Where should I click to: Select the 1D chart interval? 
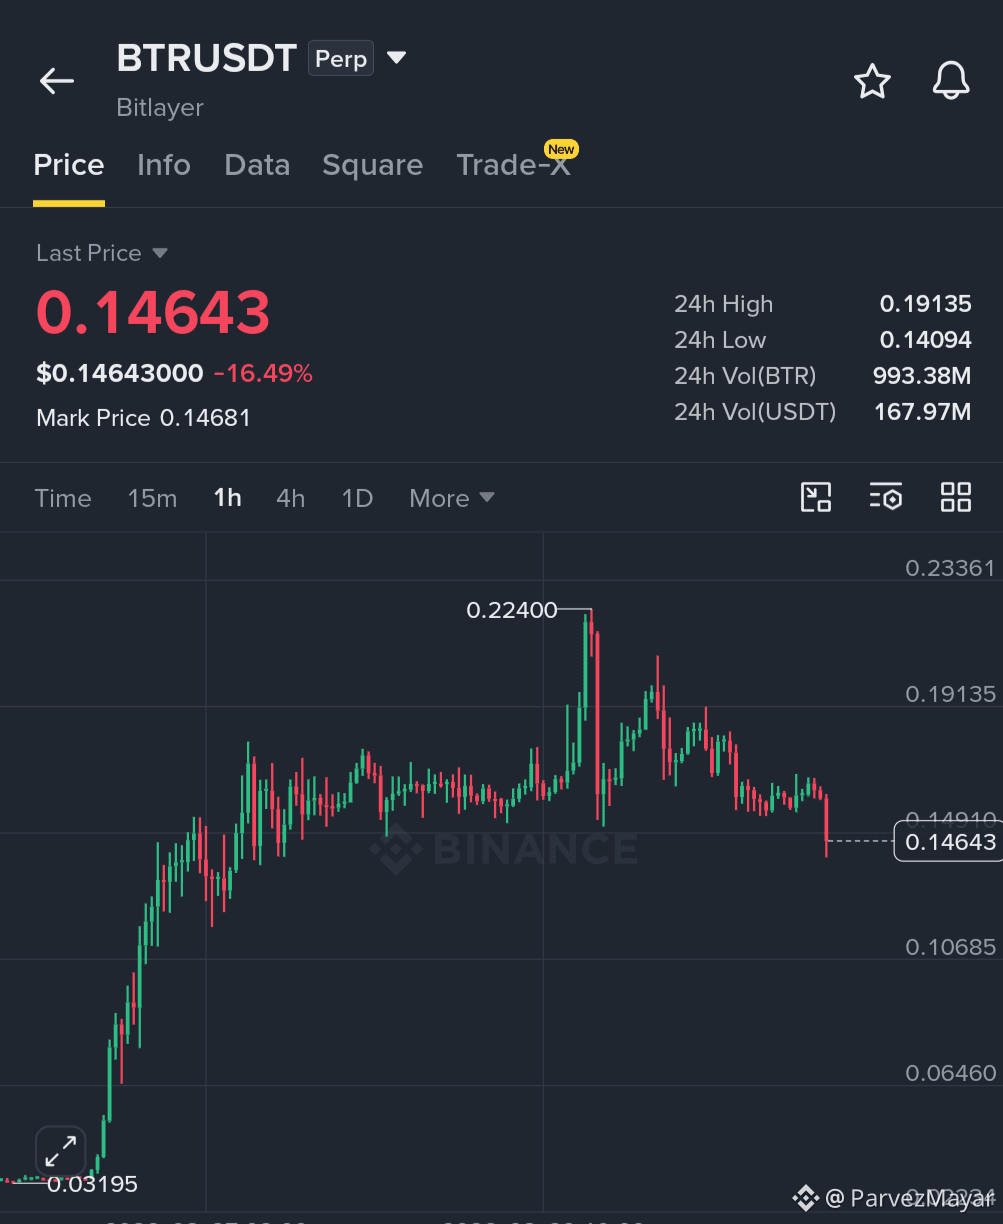357,498
